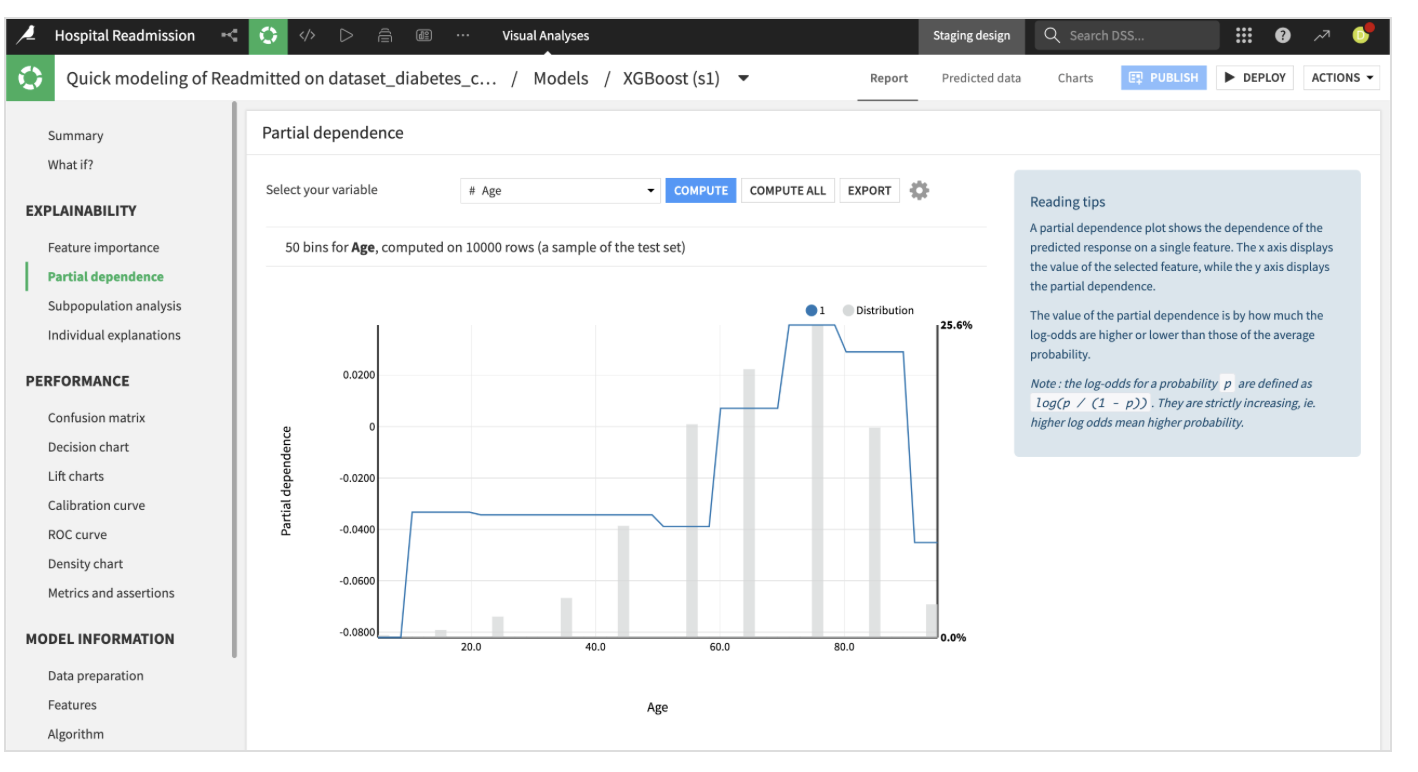Click the activity trend arrow icon
Viewport: 1418px width, 772px height.
pyautogui.click(x=1322, y=35)
